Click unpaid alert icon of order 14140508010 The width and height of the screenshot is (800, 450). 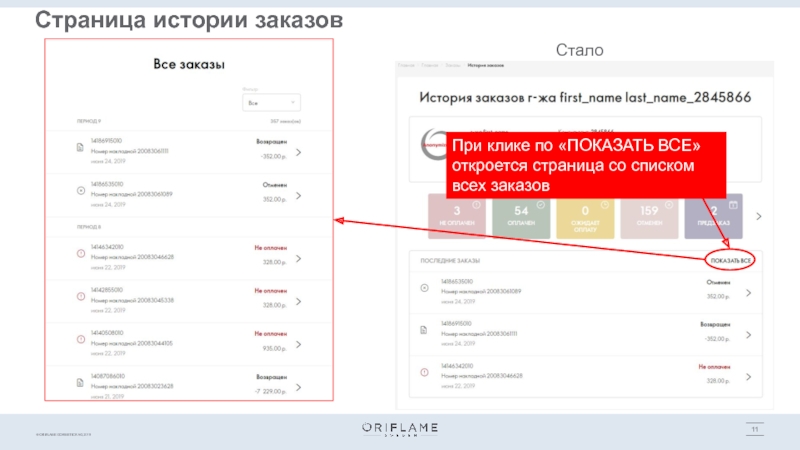tap(81, 339)
